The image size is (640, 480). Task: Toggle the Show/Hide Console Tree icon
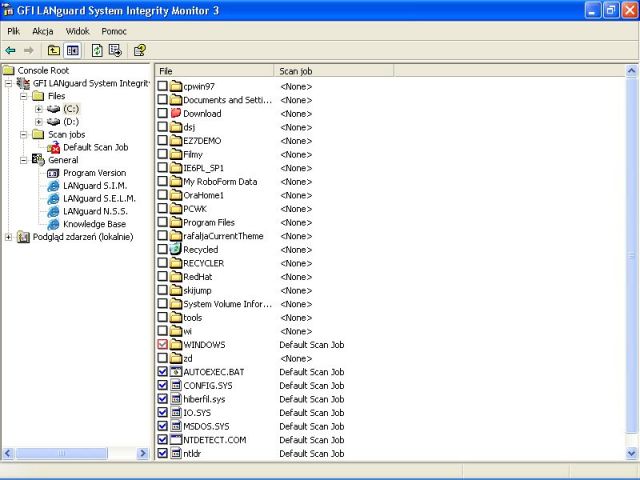coord(73,51)
